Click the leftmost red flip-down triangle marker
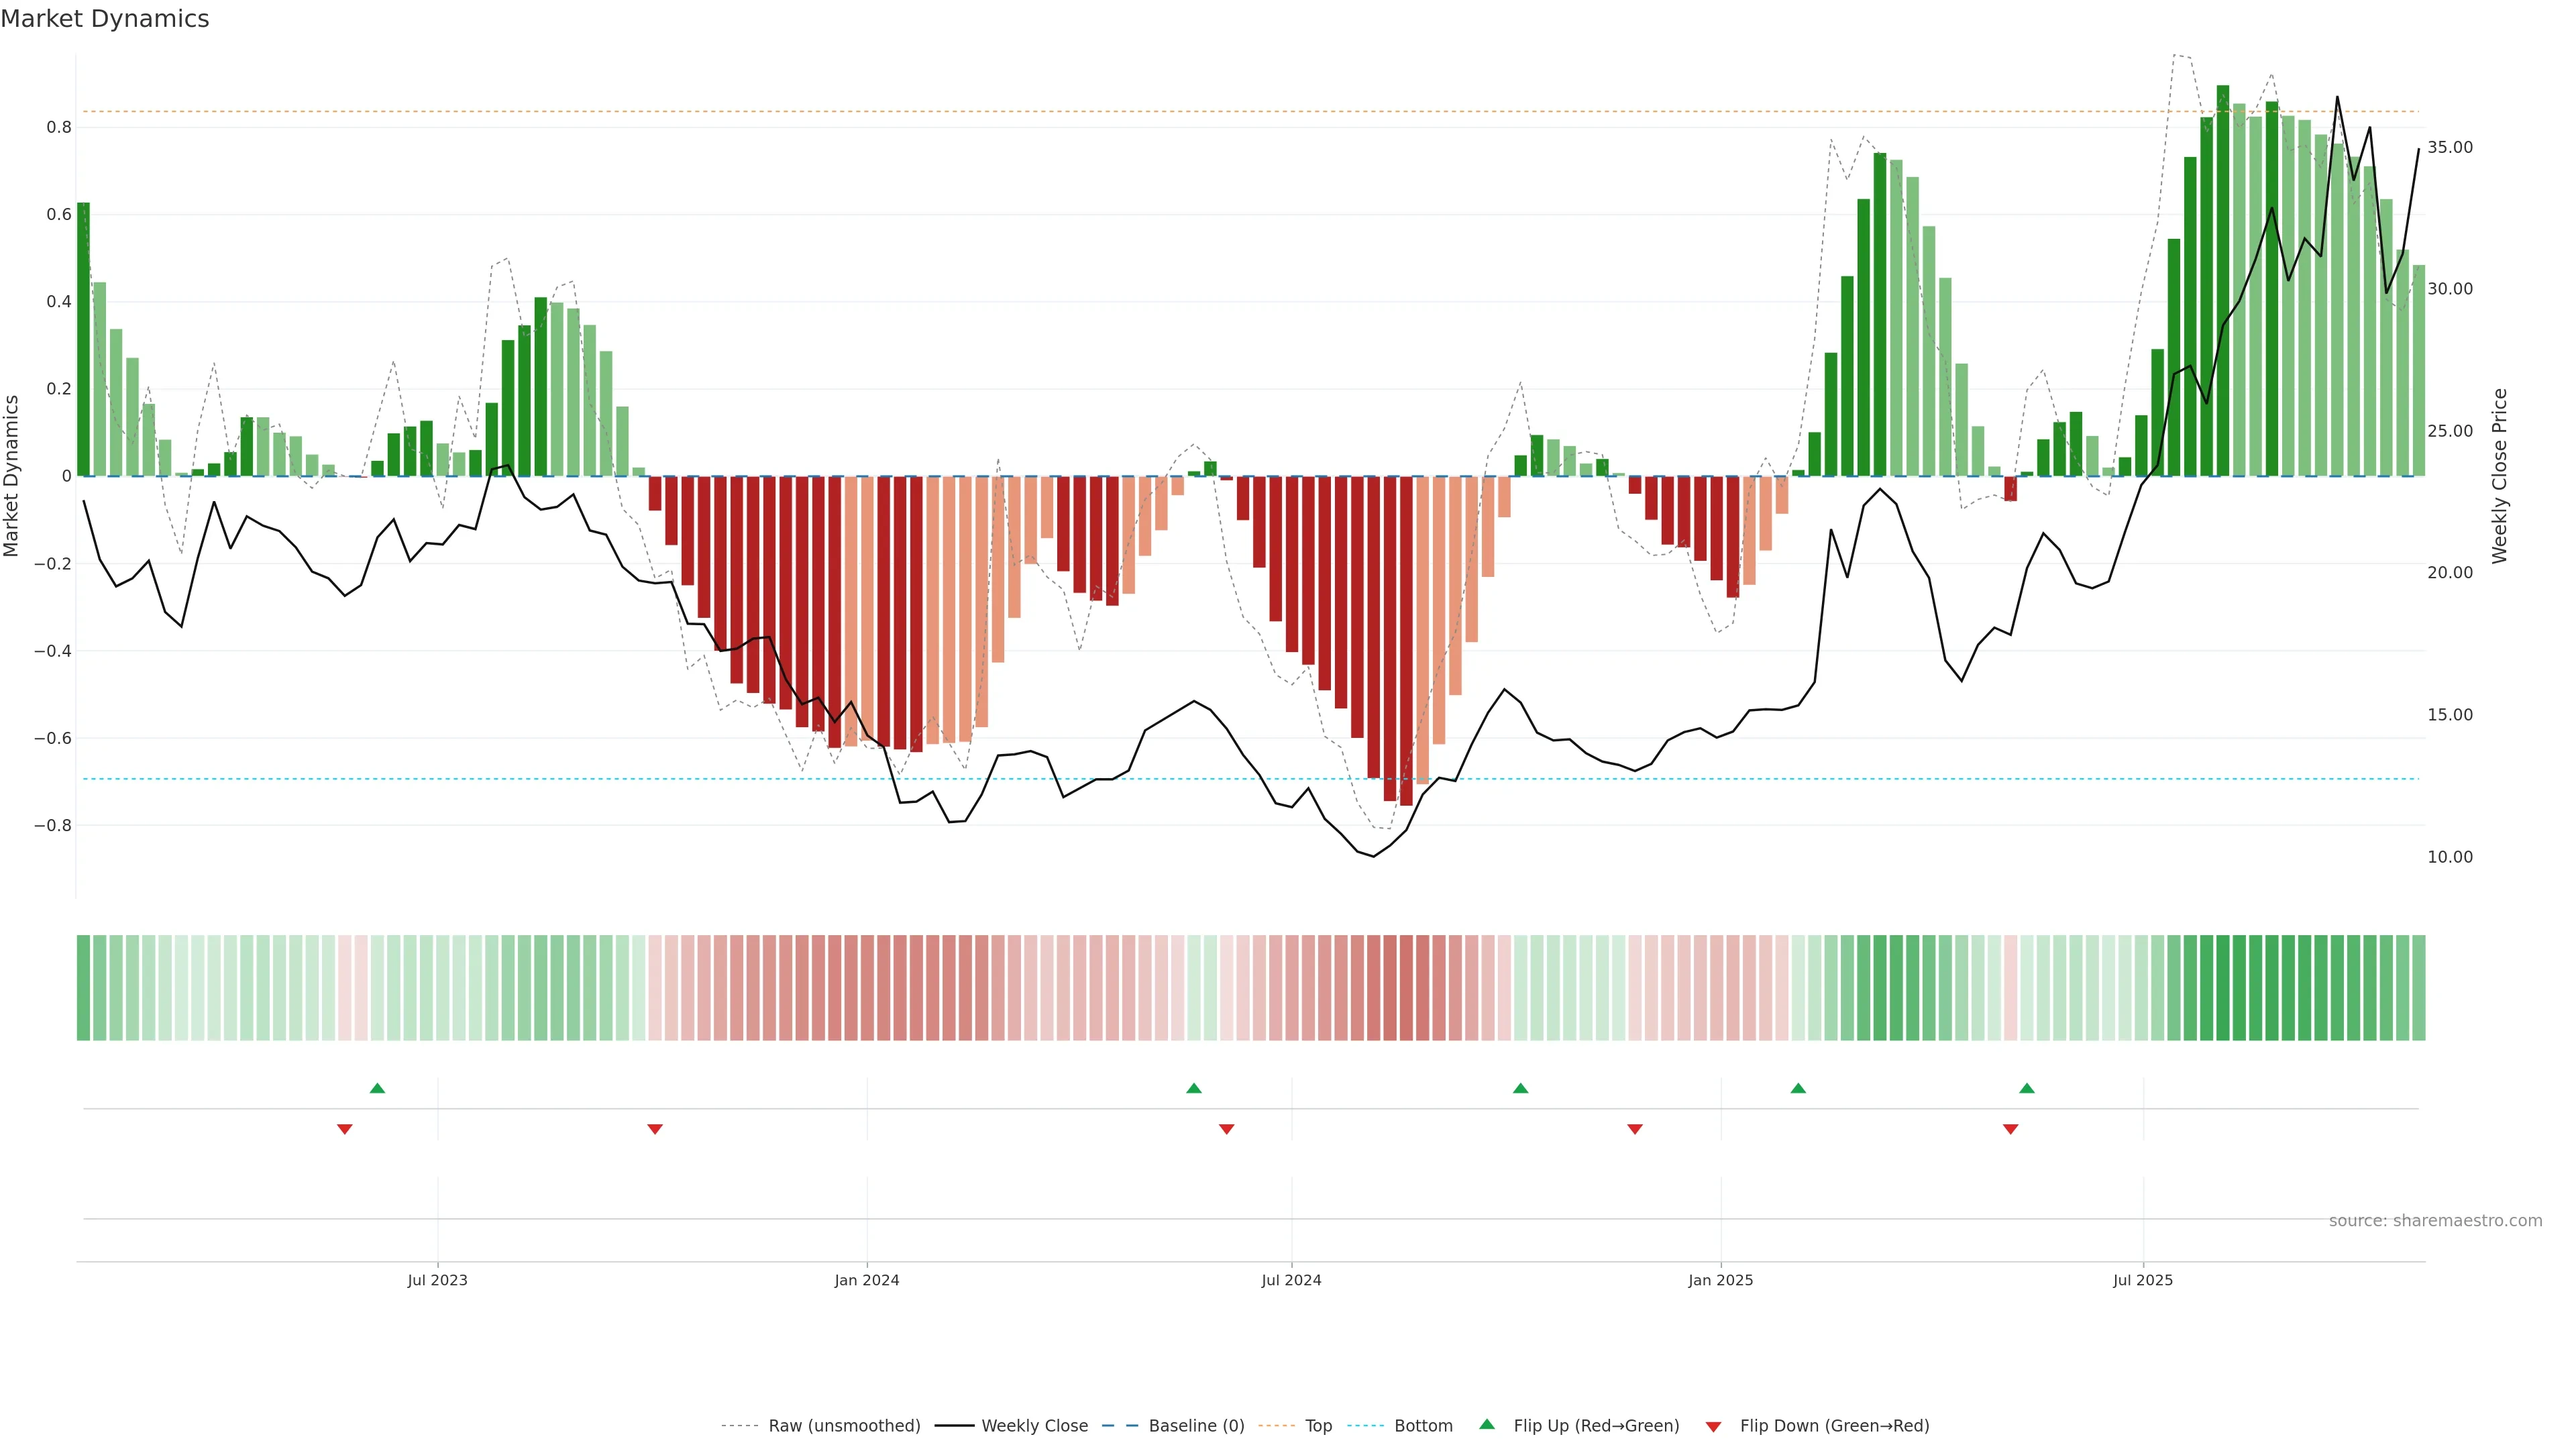This screenshot has height=1449, width=2576. (x=345, y=1129)
